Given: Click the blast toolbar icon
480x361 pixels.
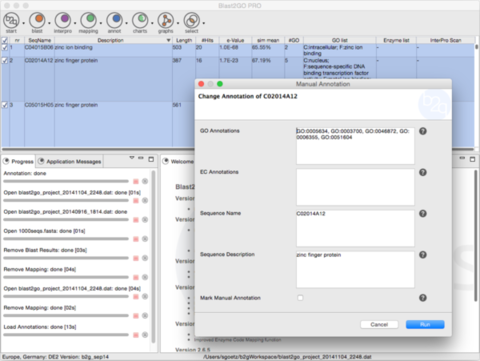Looking at the screenshot, I should [37, 21].
